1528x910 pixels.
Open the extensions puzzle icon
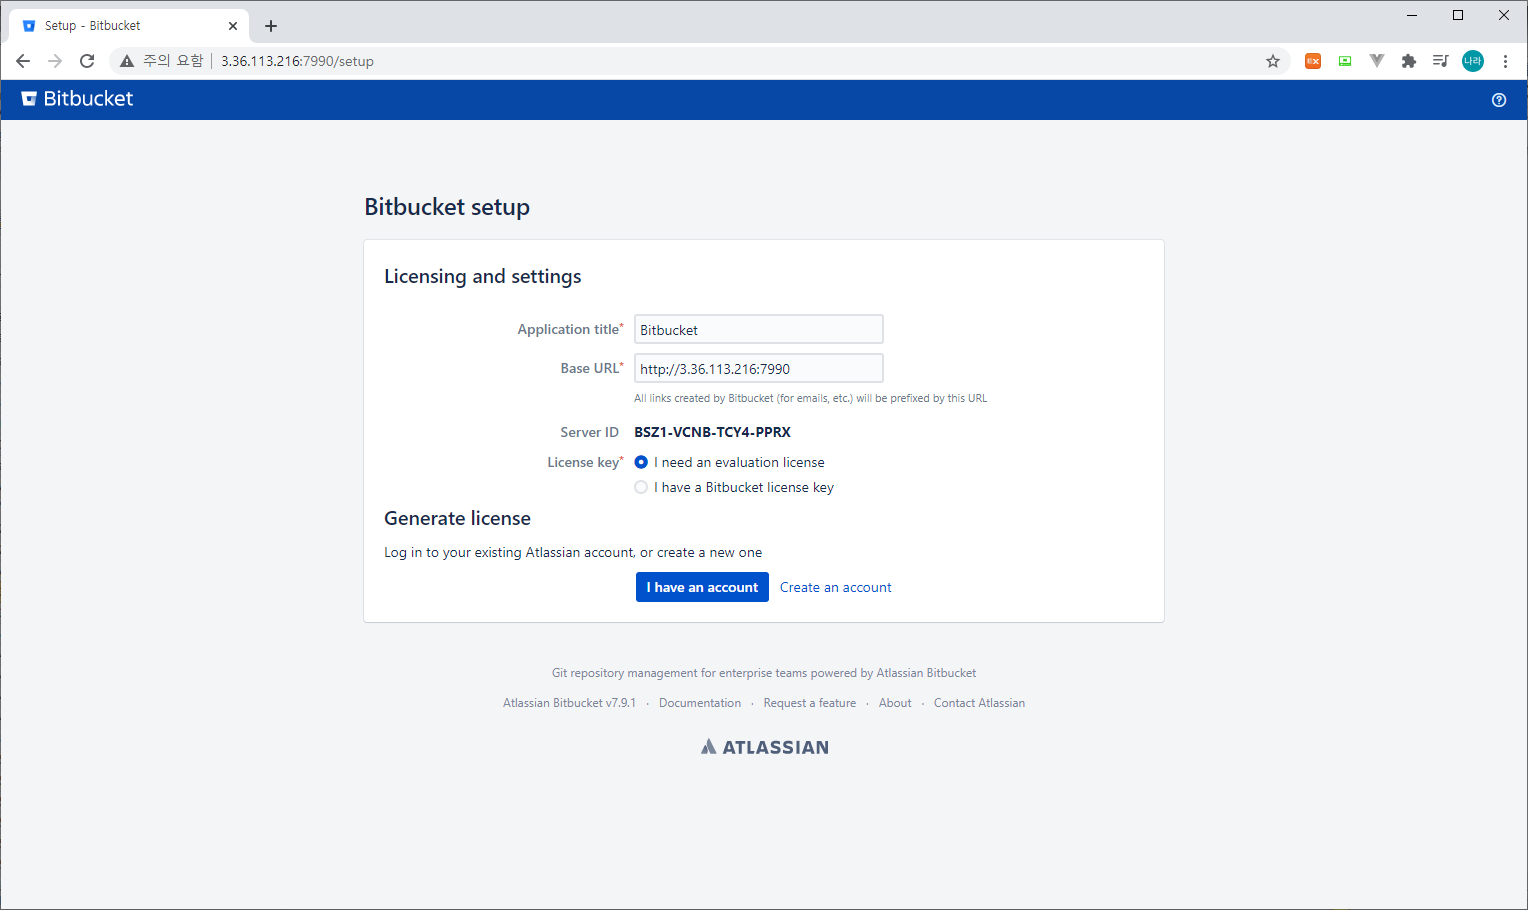pos(1409,61)
